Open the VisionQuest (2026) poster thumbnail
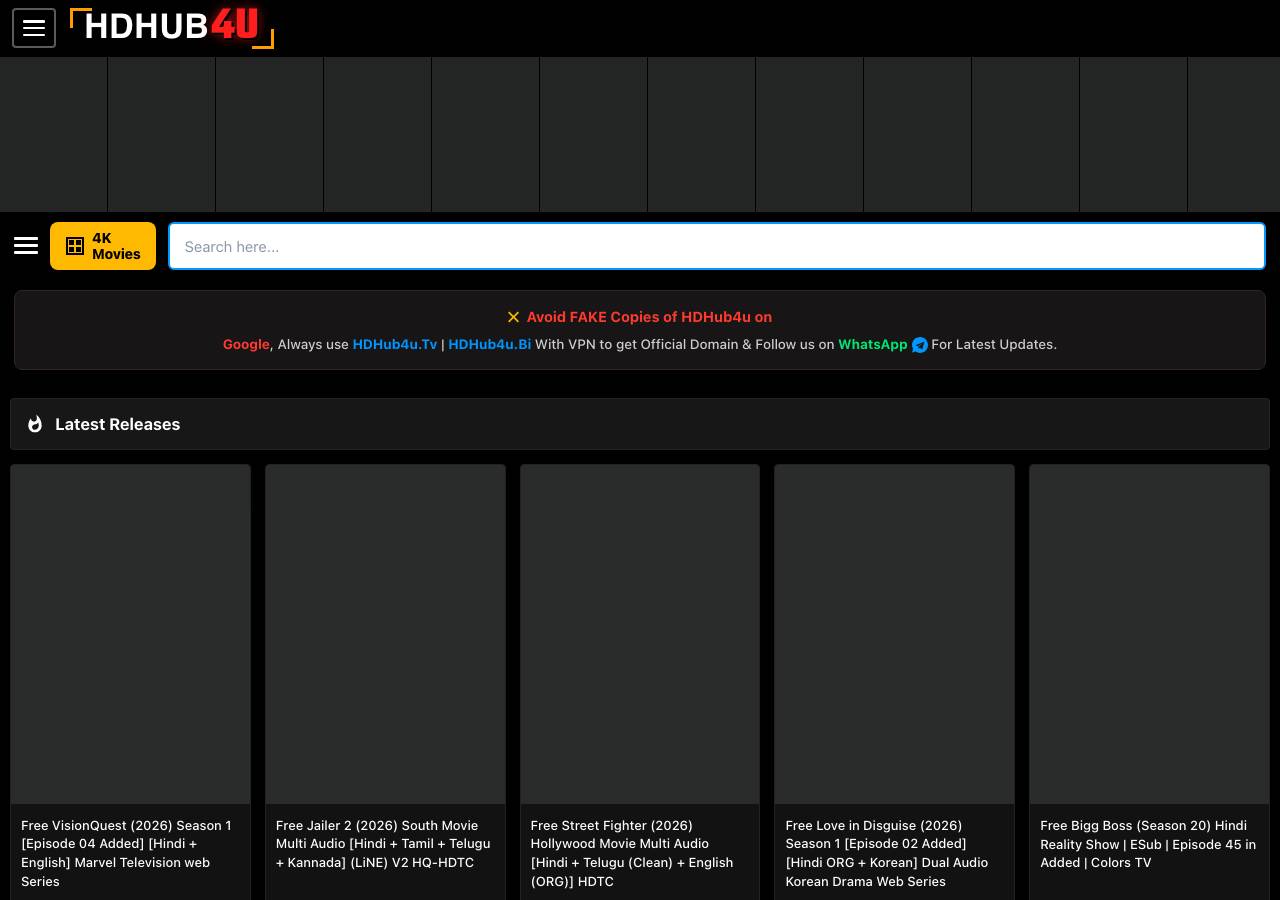Image resolution: width=1280 pixels, height=900 pixels. tap(131, 634)
